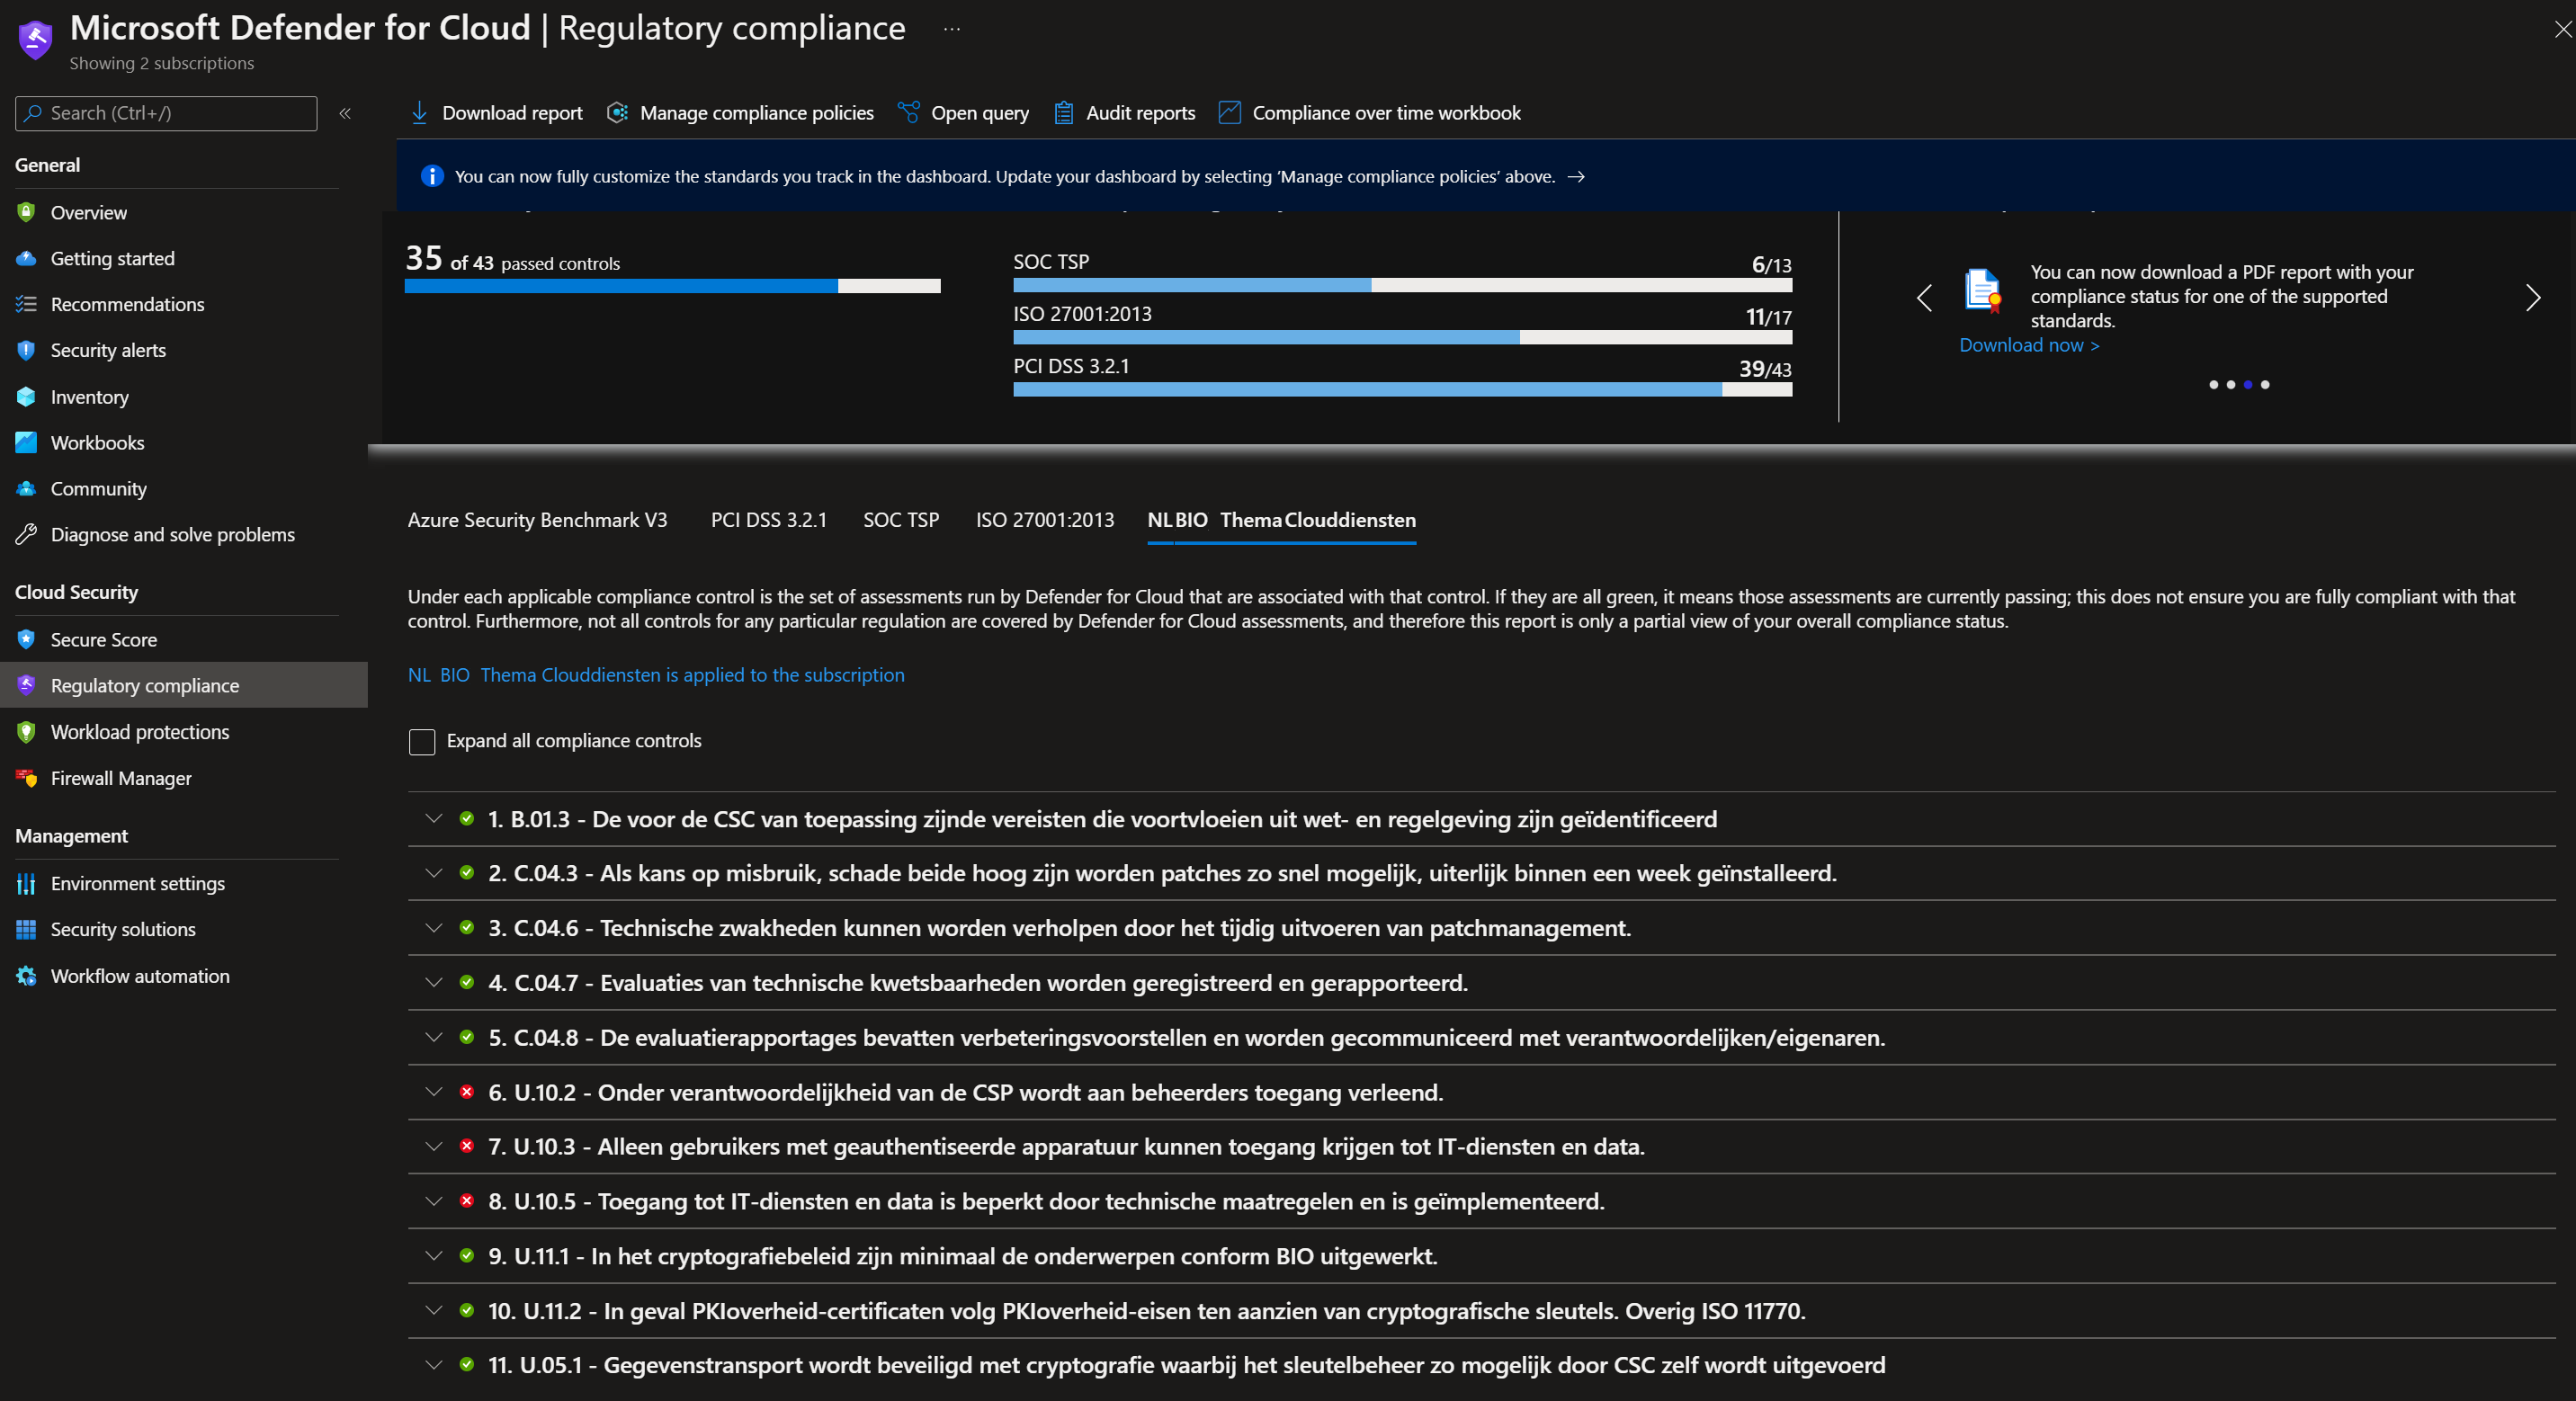Screen dimensions: 2576x1401
Task: Click the Manage compliance policies gear icon
Action: point(618,113)
